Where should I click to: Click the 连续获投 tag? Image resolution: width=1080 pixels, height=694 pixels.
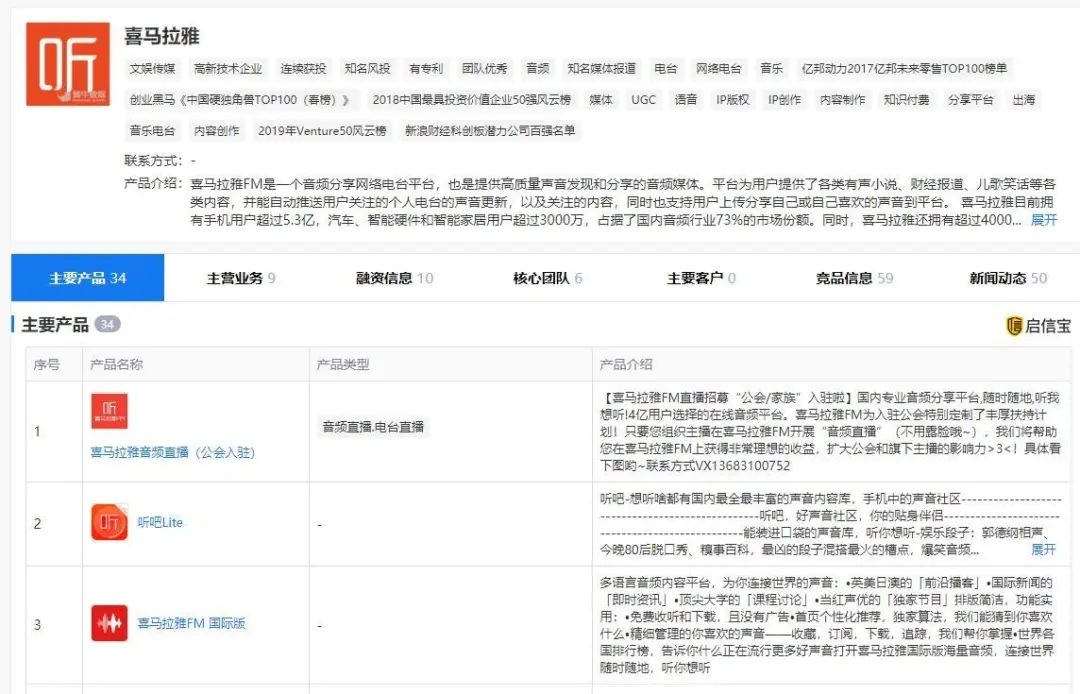point(303,69)
